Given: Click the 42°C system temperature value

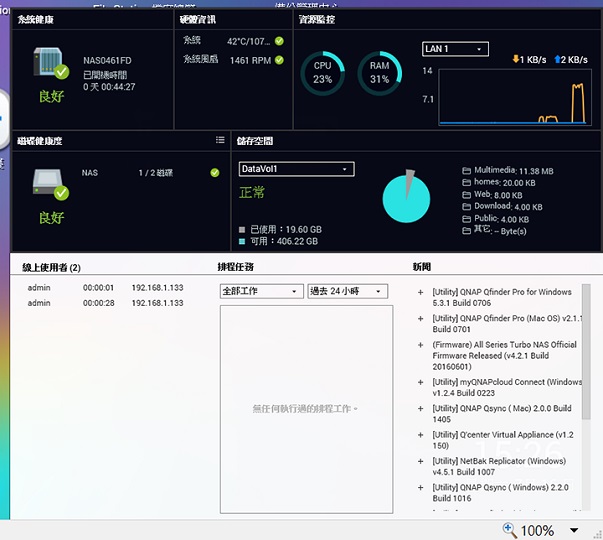Looking at the screenshot, I should 248,41.
